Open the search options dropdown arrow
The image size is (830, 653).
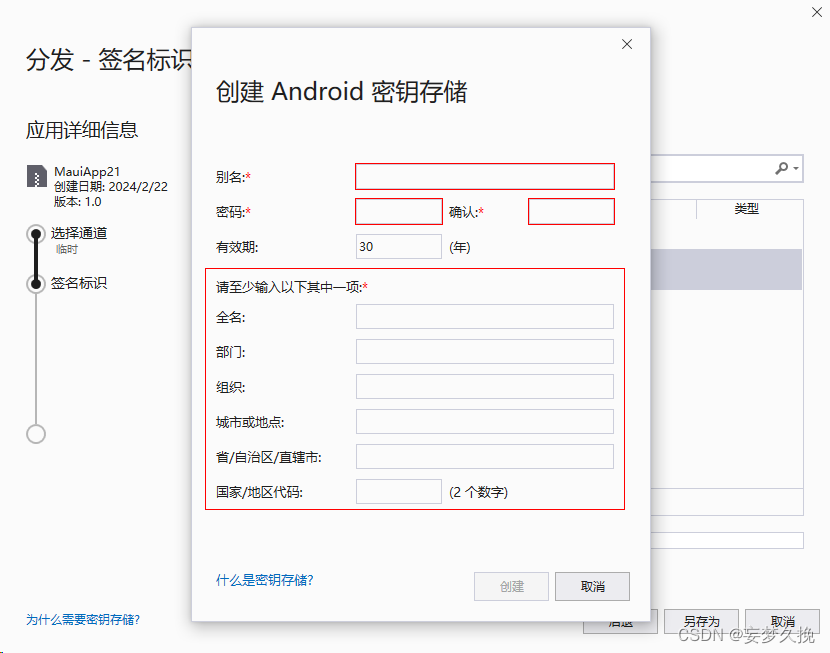(x=795, y=168)
